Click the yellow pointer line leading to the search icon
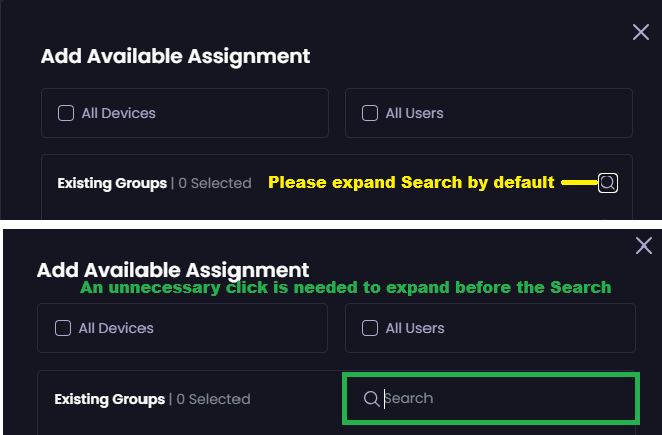 [x=579, y=183]
